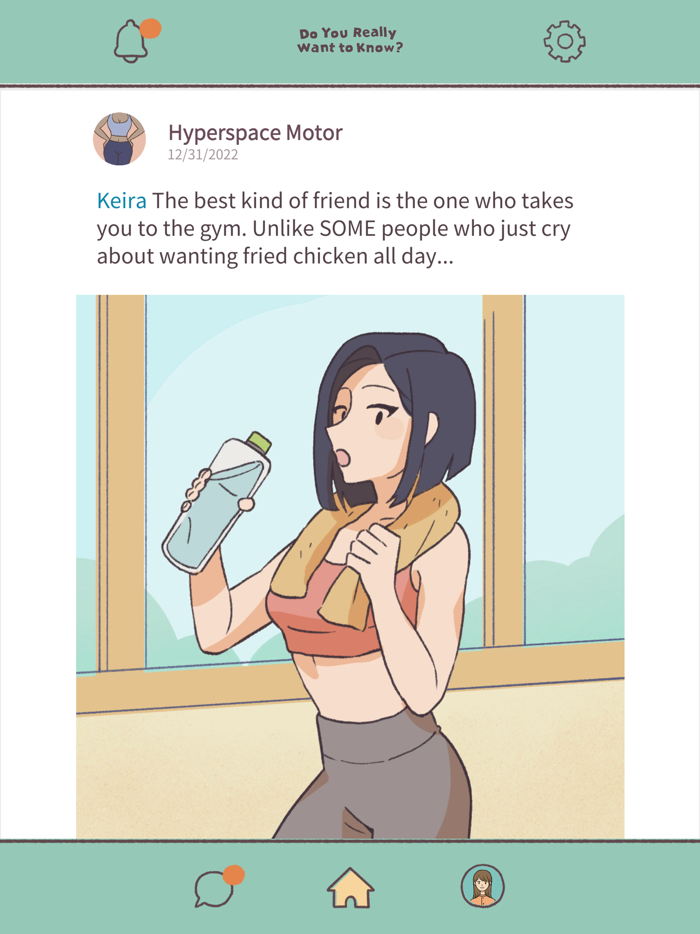Tap the right wooden window frame post
700x934 pixels.
pos(503,471)
